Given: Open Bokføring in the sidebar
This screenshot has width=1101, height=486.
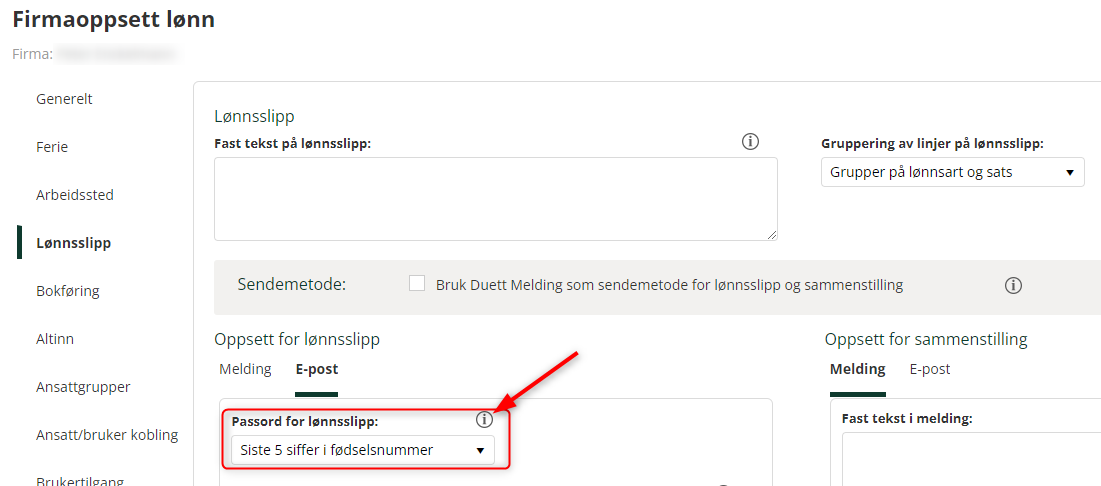Looking at the screenshot, I should 67,291.
